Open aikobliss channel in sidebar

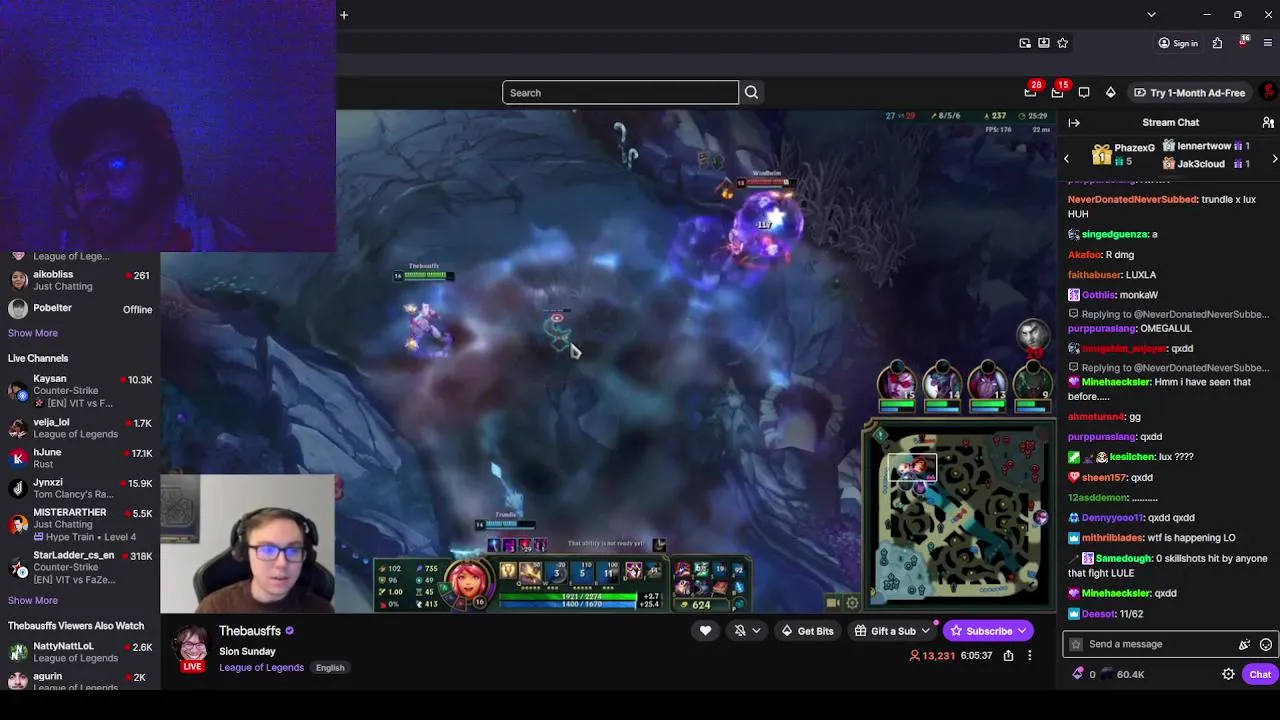[80, 280]
